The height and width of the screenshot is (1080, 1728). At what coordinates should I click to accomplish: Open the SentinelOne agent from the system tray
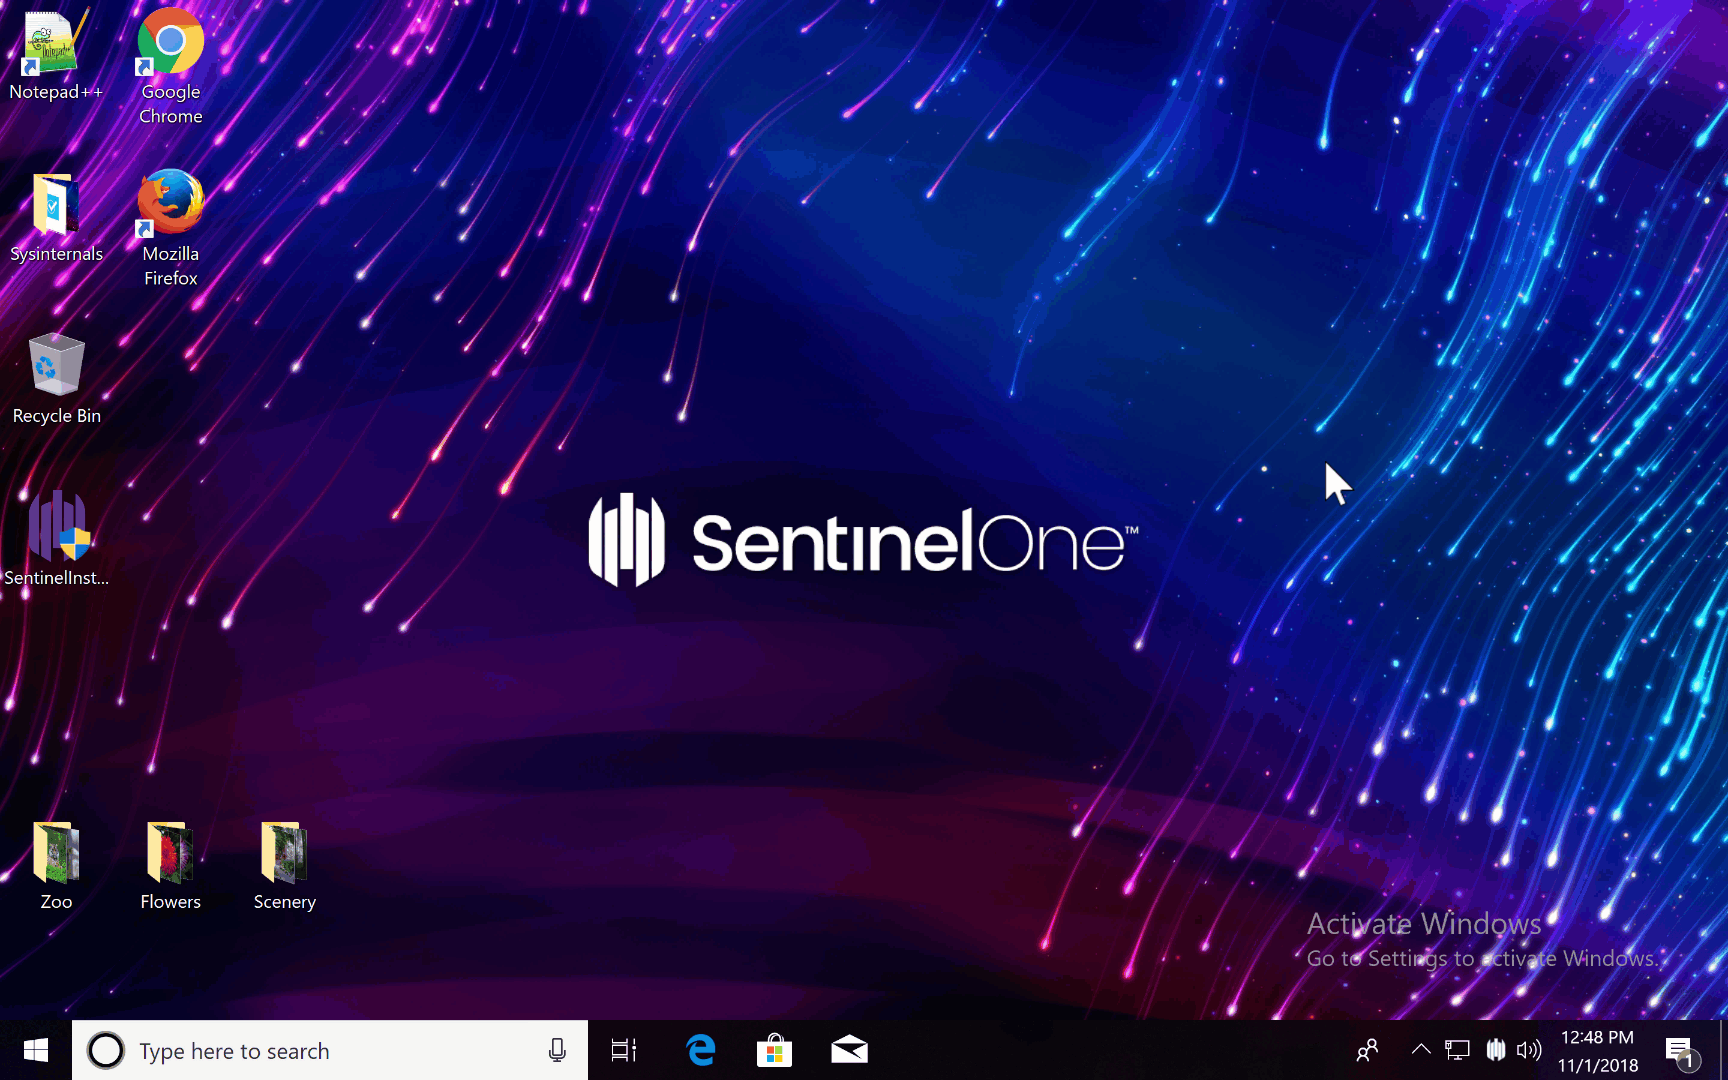[x=1495, y=1050]
